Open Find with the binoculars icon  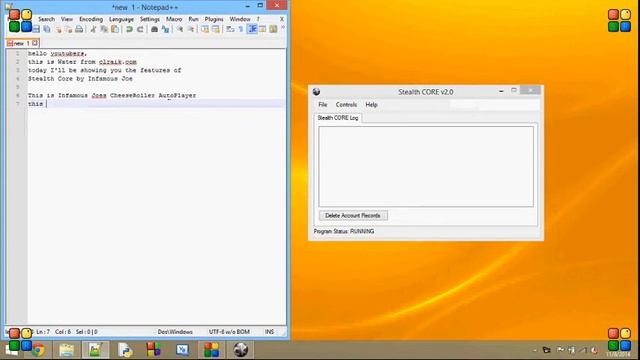coord(154,29)
